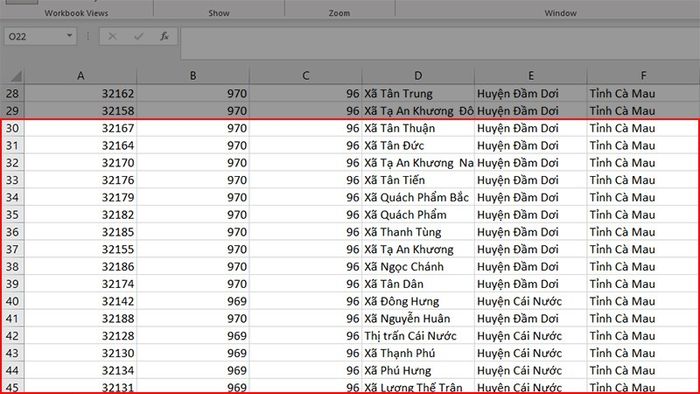The image size is (700, 394).
Task: Click the Xã Ngọc Chánh cell
Action: (418, 266)
